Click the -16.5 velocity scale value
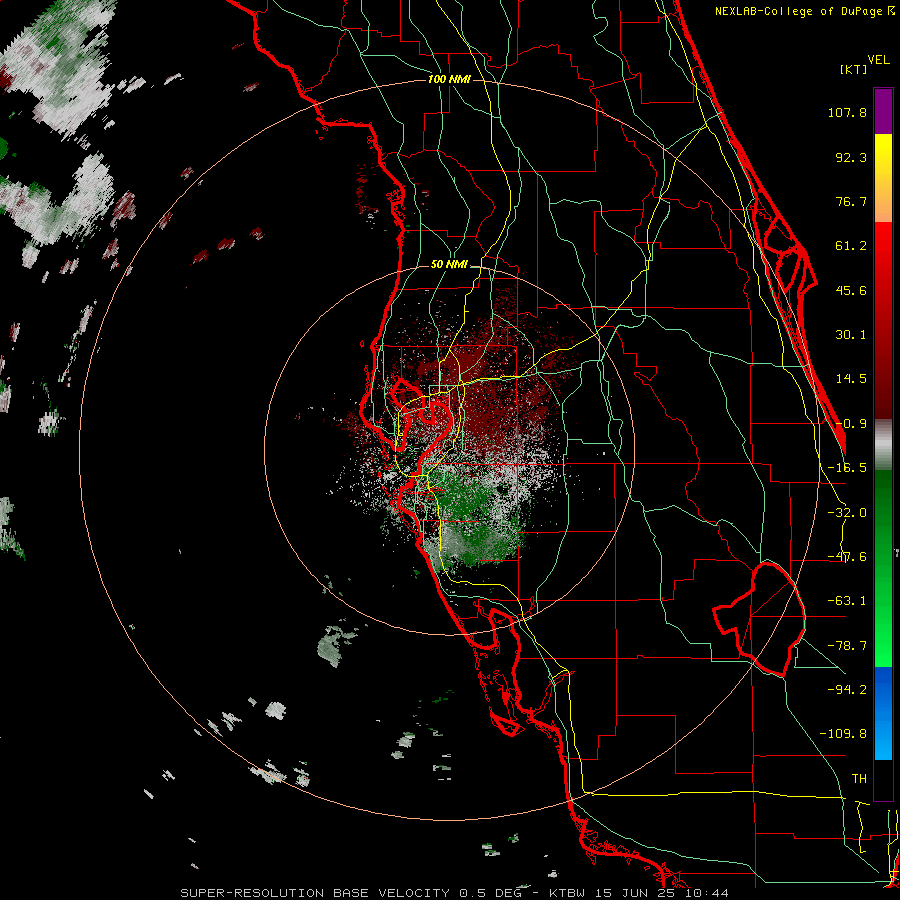This screenshot has height=900, width=900. point(847,468)
